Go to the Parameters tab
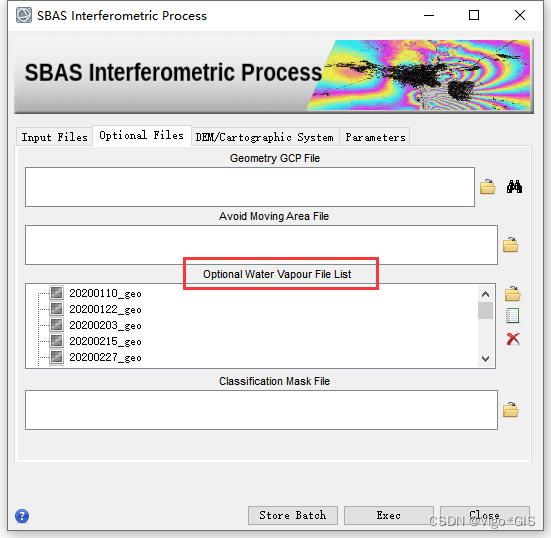Viewport: 551px width, 538px height. coord(375,137)
